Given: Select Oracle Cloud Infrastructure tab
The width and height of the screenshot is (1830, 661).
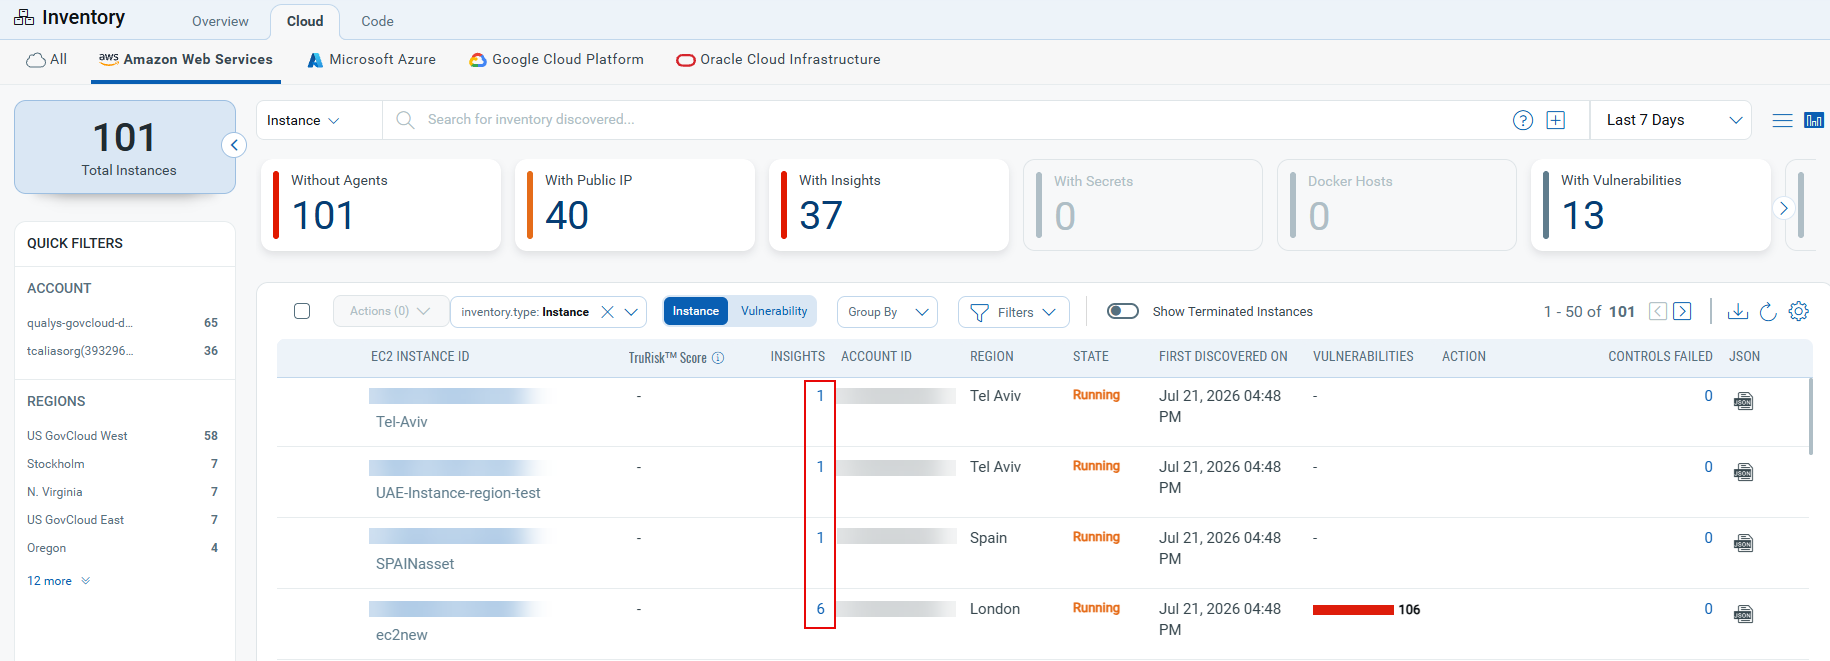Looking at the screenshot, I should [779, 60].
